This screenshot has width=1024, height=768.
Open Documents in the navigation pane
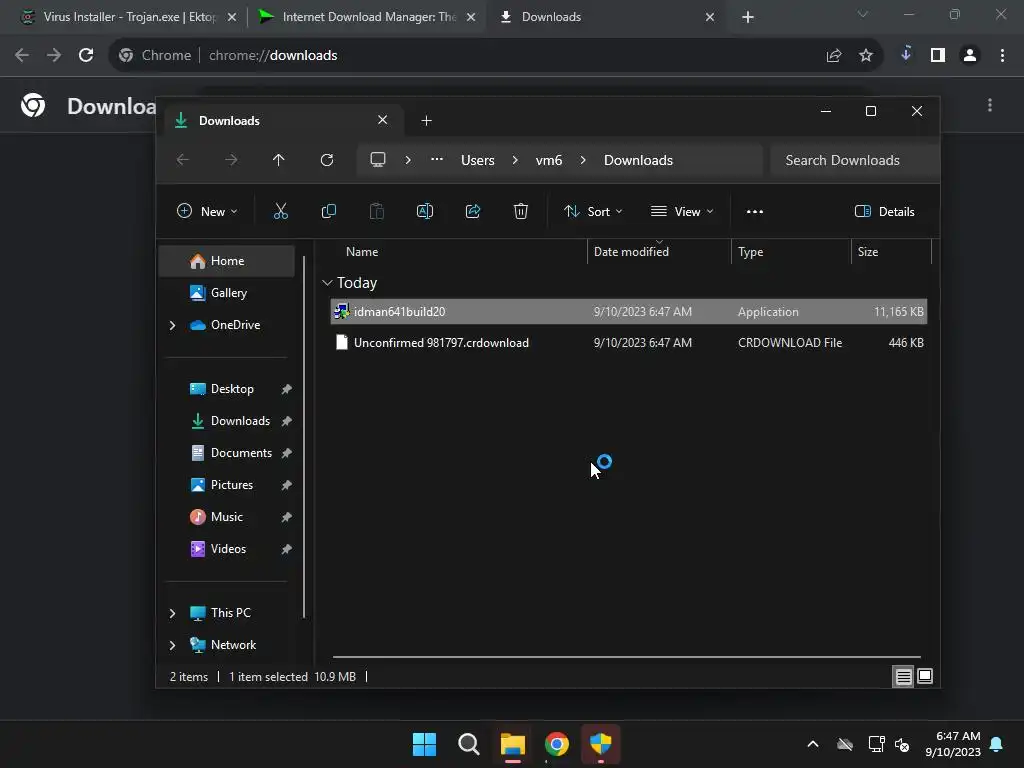(227, 453)
